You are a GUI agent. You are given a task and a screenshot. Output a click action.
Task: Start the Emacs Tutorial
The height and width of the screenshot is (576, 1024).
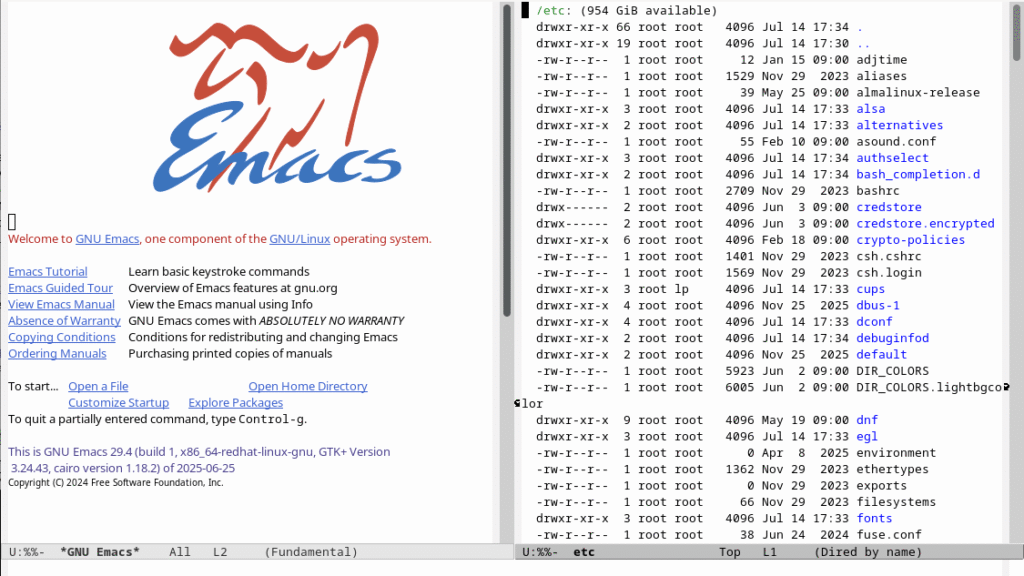[48, 272]
